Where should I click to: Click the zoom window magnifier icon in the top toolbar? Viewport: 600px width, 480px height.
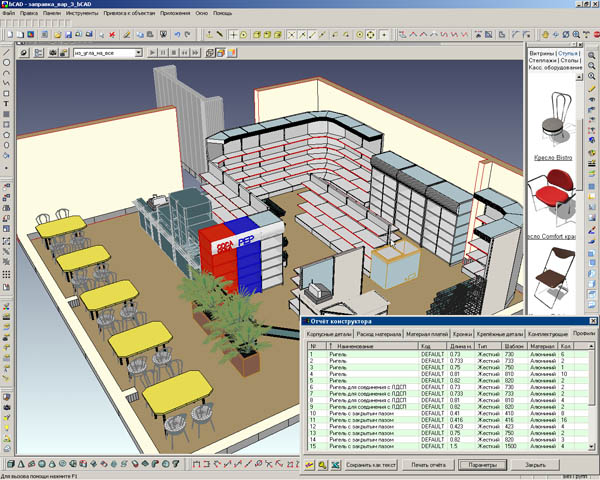click(576, 35)
